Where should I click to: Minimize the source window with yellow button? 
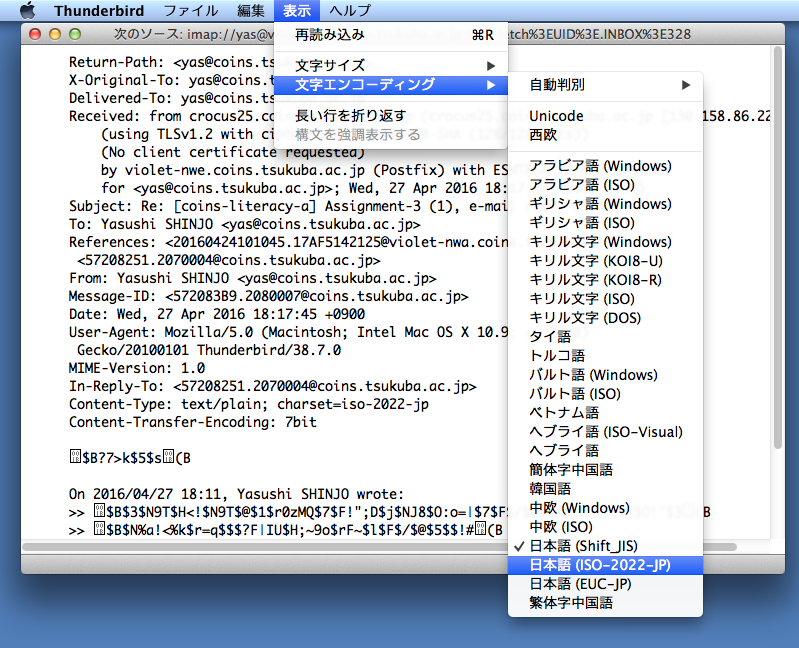click(55, 34)
